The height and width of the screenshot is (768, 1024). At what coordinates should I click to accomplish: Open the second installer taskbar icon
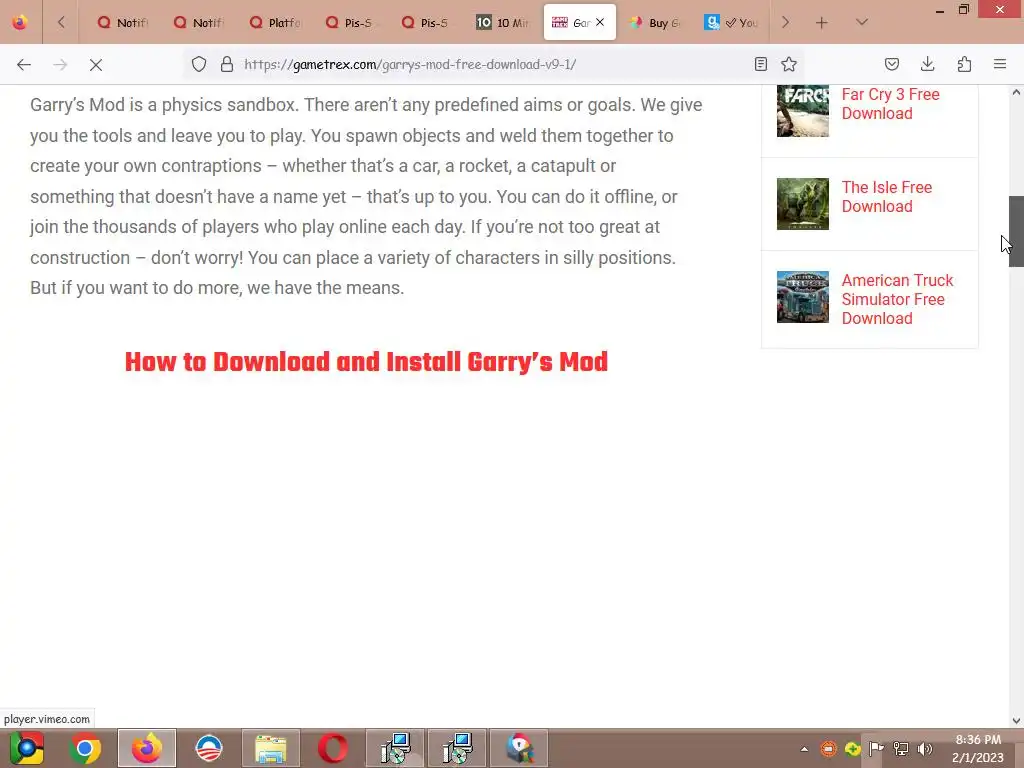pos(457,748)
